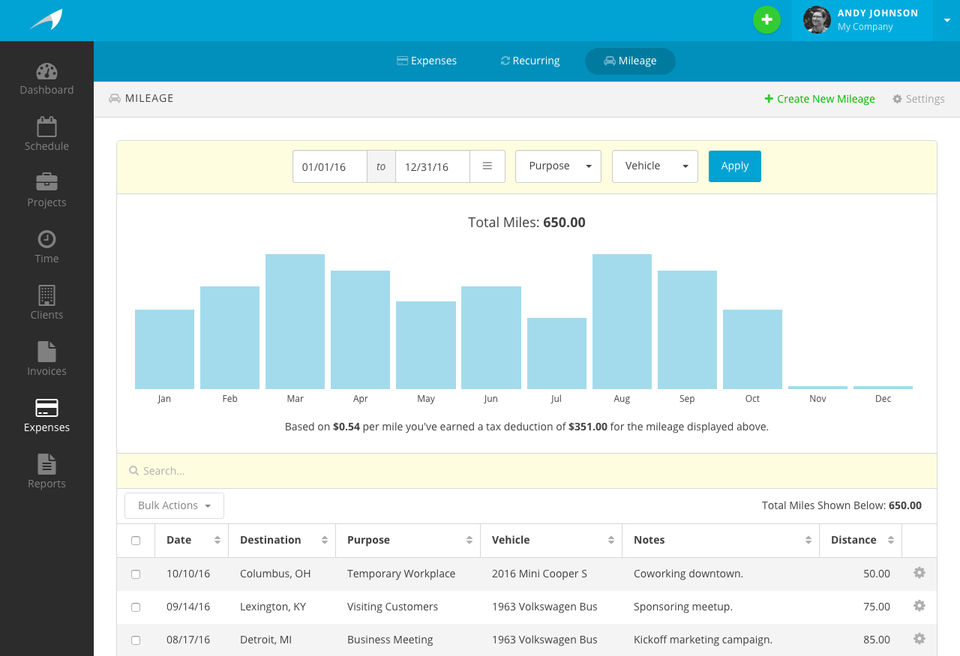
Task: Click the Mar bar in mileage chart
Action: [x=295, y=322]
